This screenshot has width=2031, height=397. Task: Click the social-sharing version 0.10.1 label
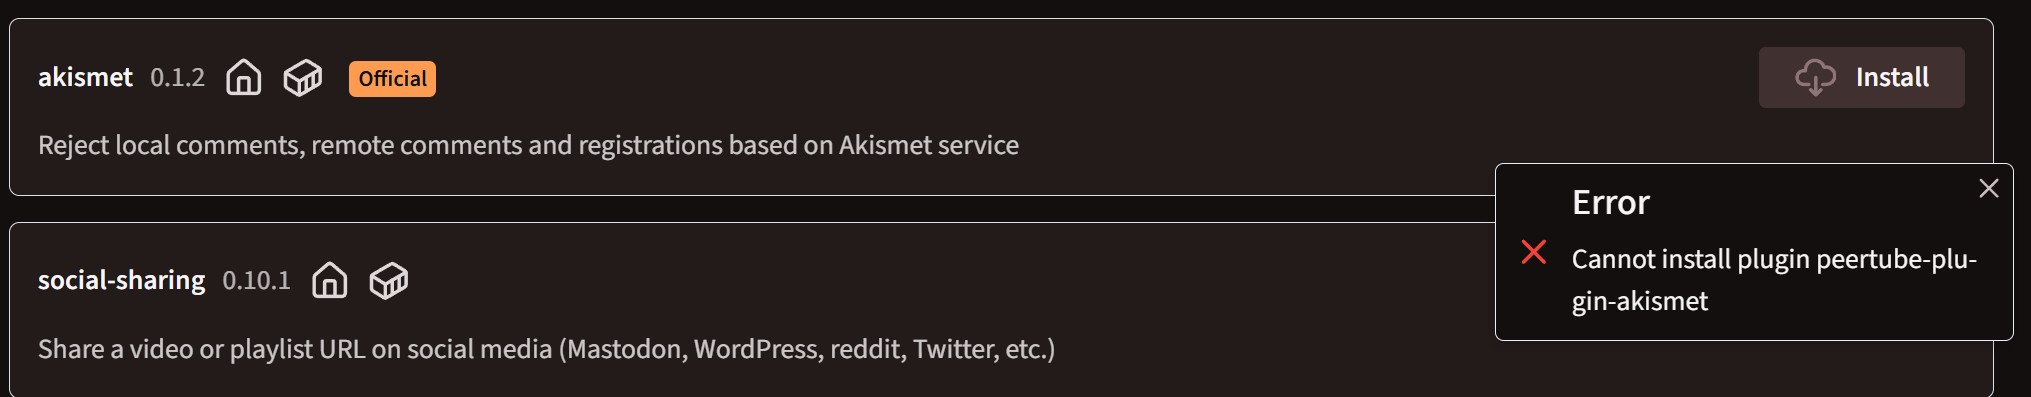coord(256,280)
